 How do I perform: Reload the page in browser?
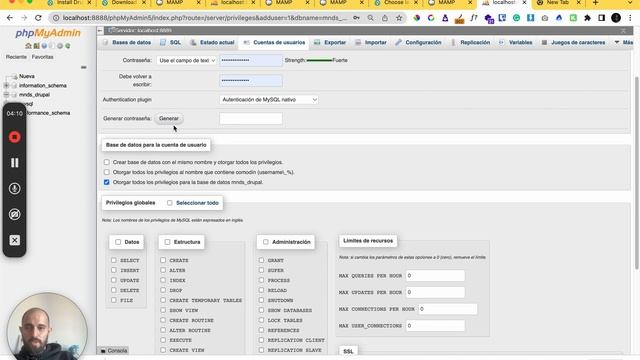(x=38, y=18)
